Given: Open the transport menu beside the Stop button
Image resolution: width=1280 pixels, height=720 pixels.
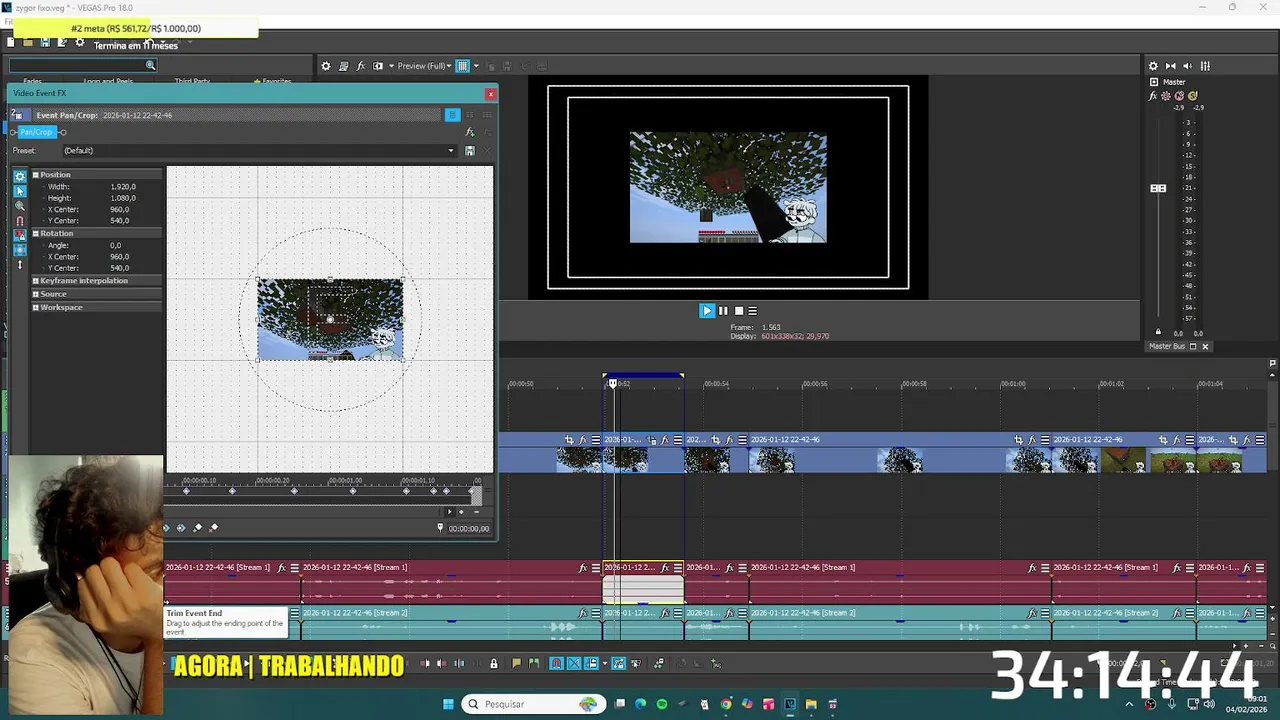Looking at the screenshot, I should click(x=753, y=311).
